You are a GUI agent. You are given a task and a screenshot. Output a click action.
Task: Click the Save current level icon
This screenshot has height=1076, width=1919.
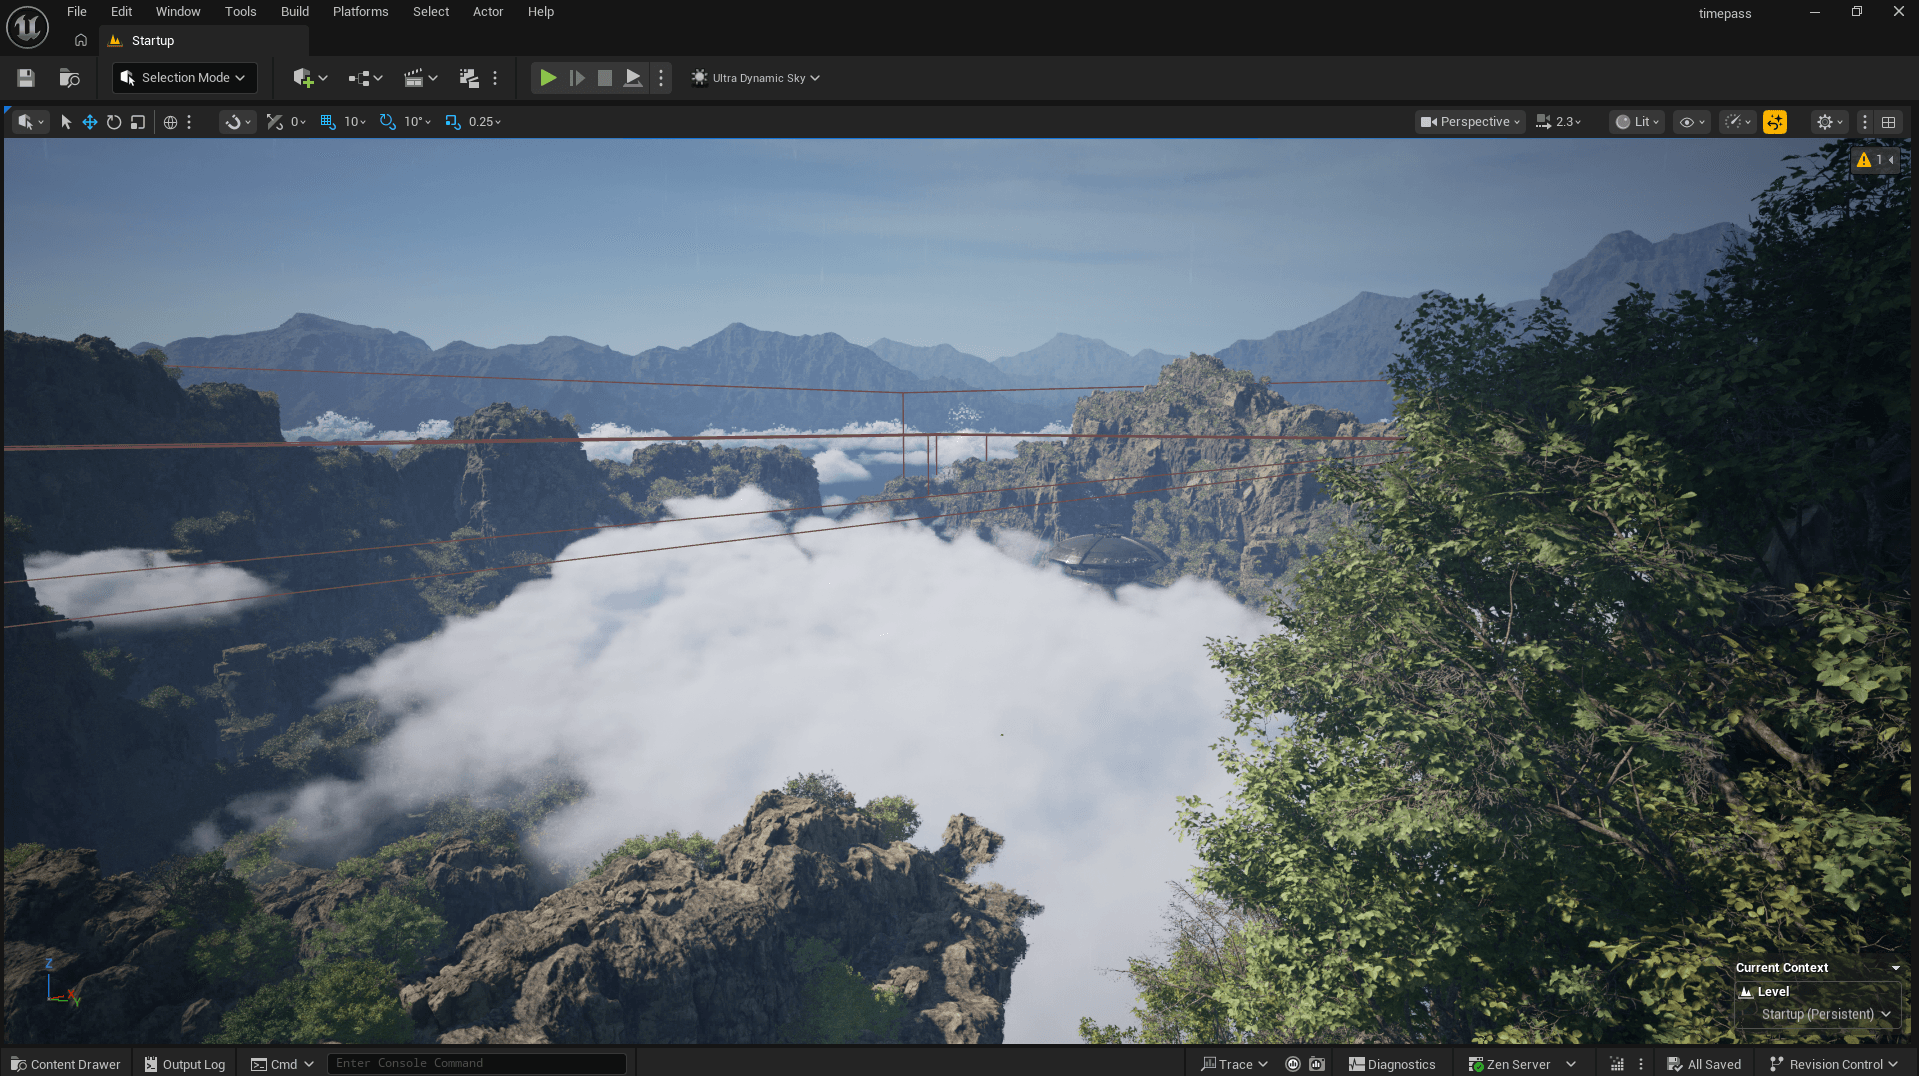coord(26,78)
